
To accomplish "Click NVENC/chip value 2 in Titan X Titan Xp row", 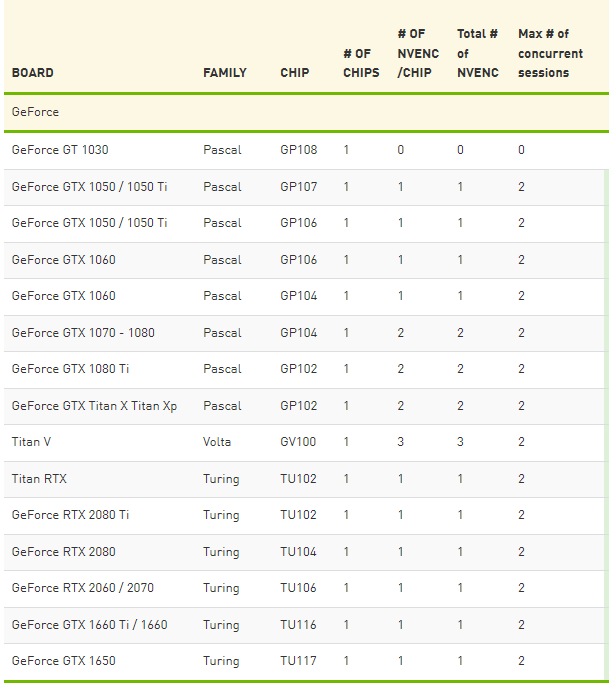I will click(401, 406).
